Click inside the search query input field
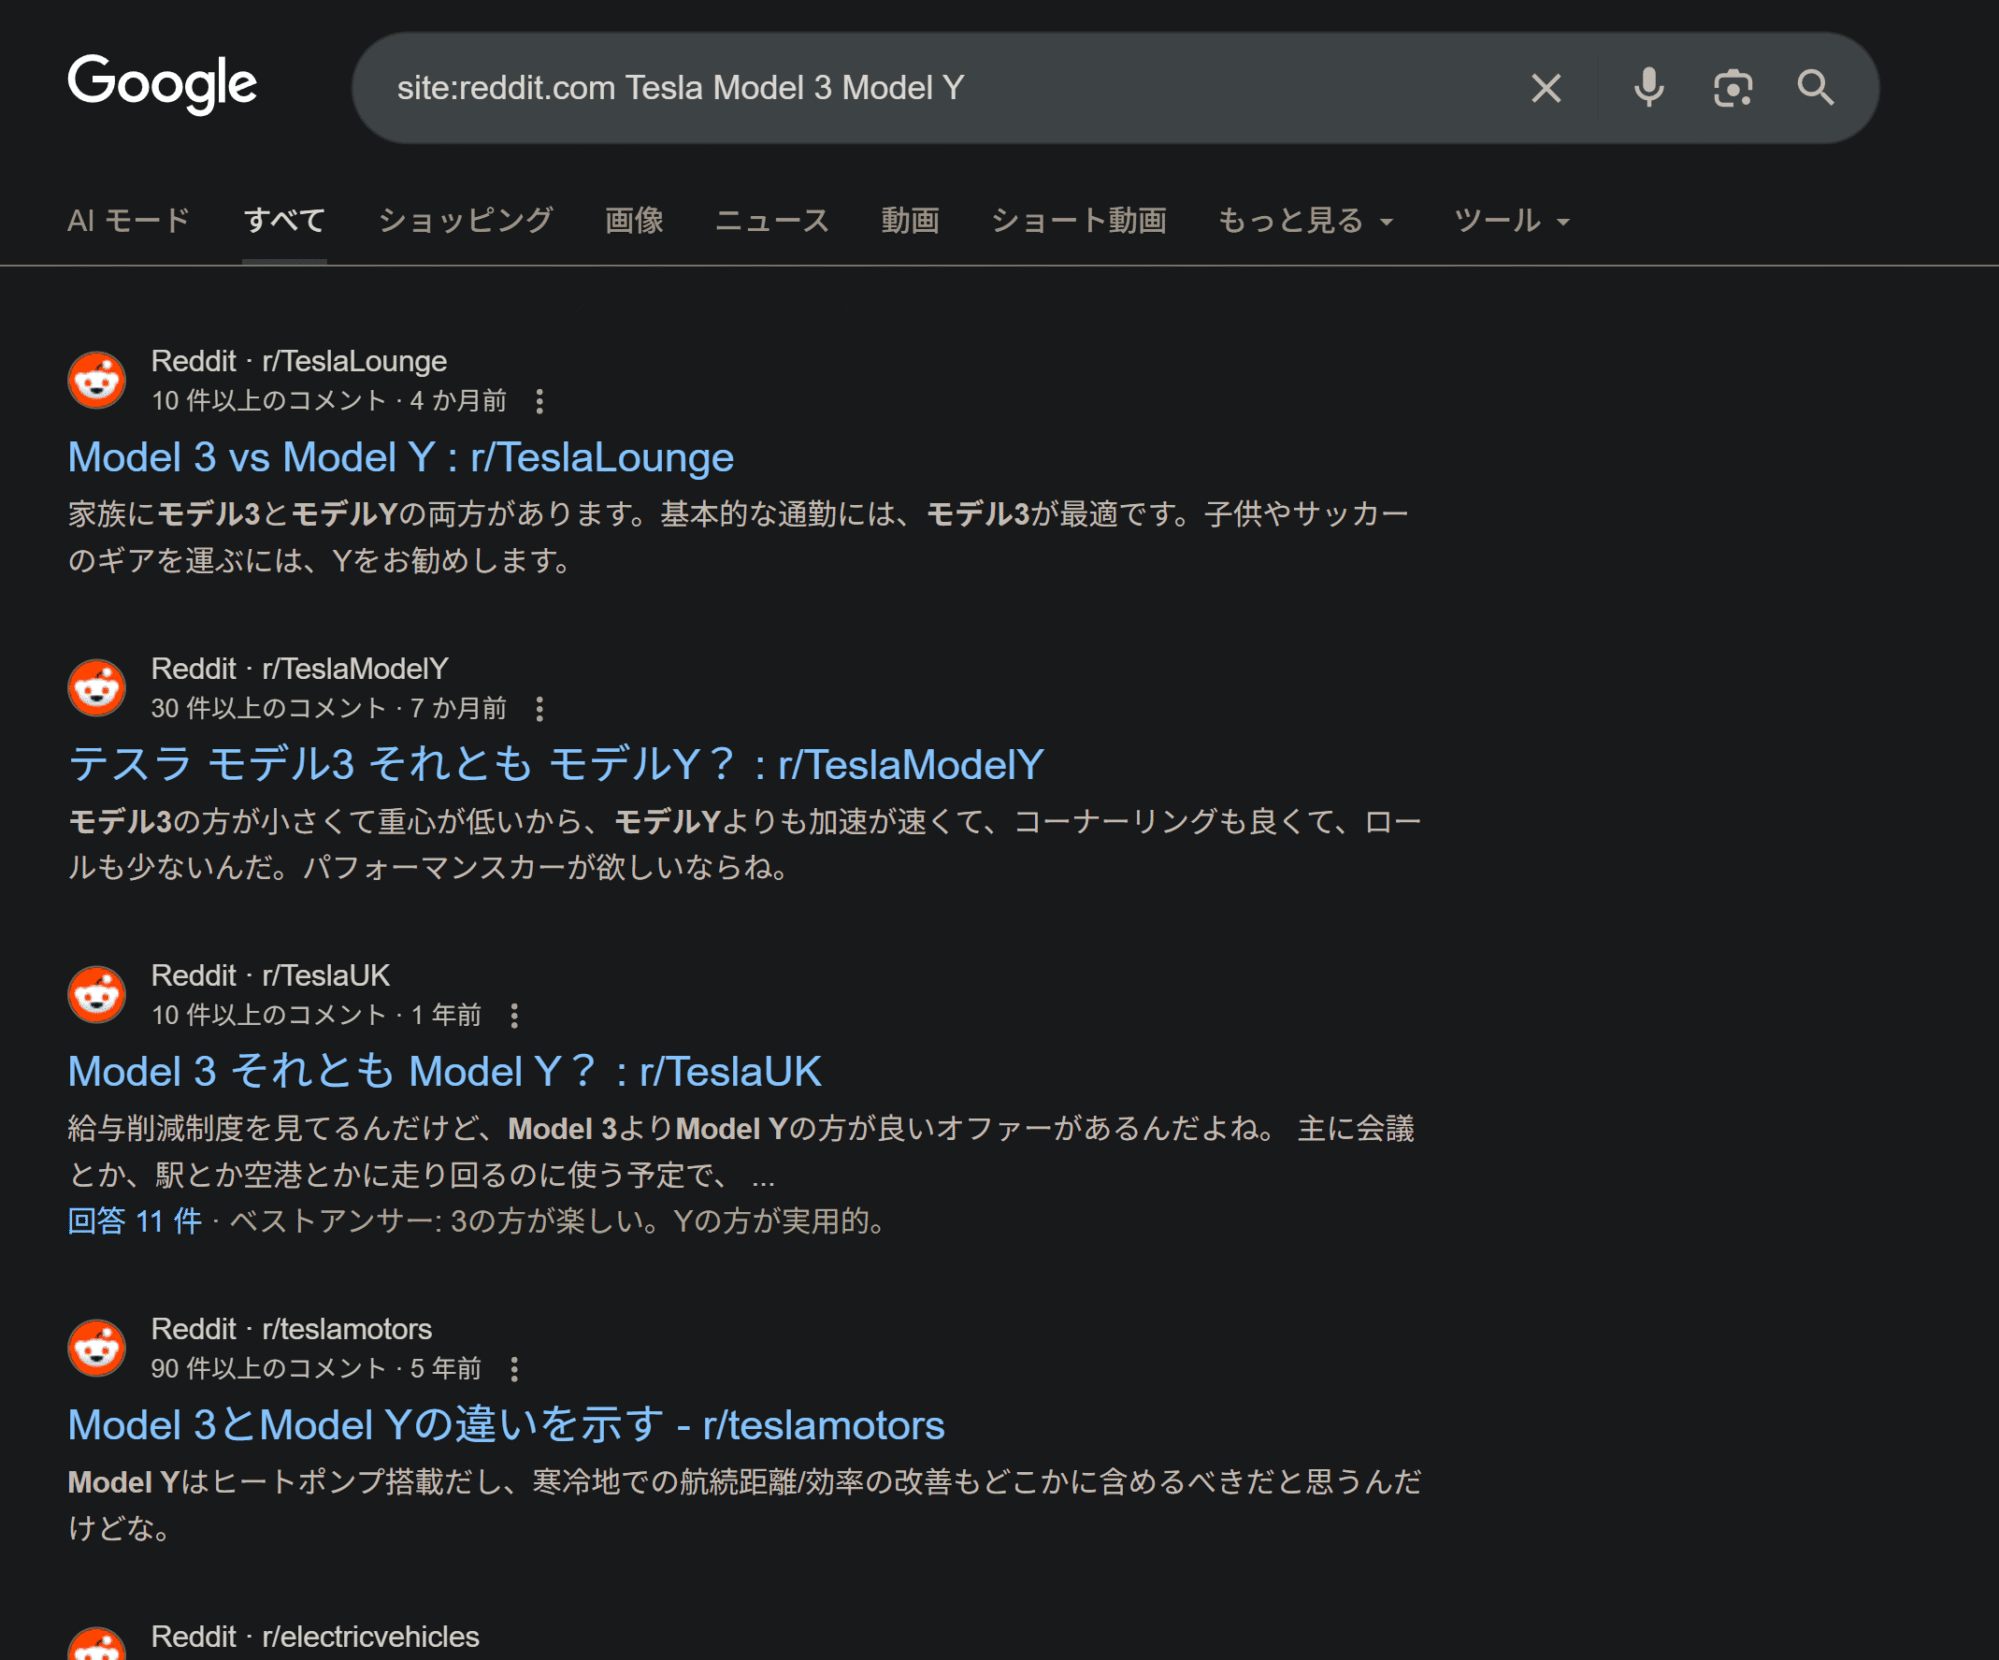The height and width of the screenshot is (1660, 1999). 900,88
